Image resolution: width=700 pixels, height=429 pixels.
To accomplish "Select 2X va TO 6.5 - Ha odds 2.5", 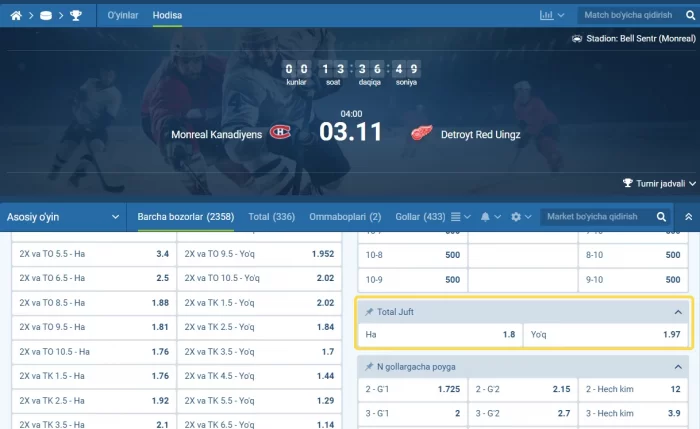I will pyautogui.click(x=94, y=278).
